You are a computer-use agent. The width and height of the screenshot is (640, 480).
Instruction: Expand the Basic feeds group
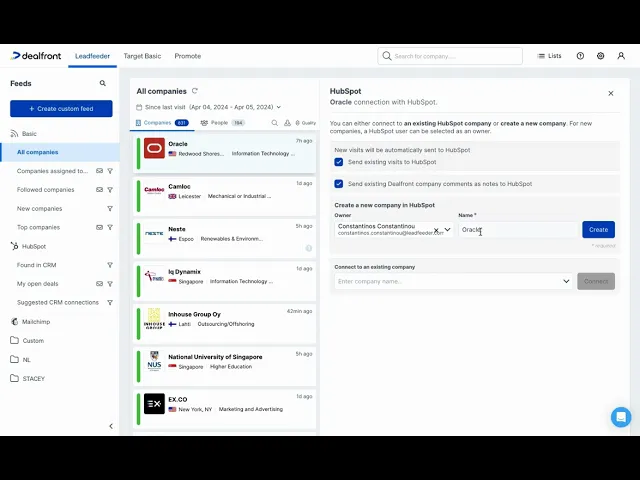(24, 133)
